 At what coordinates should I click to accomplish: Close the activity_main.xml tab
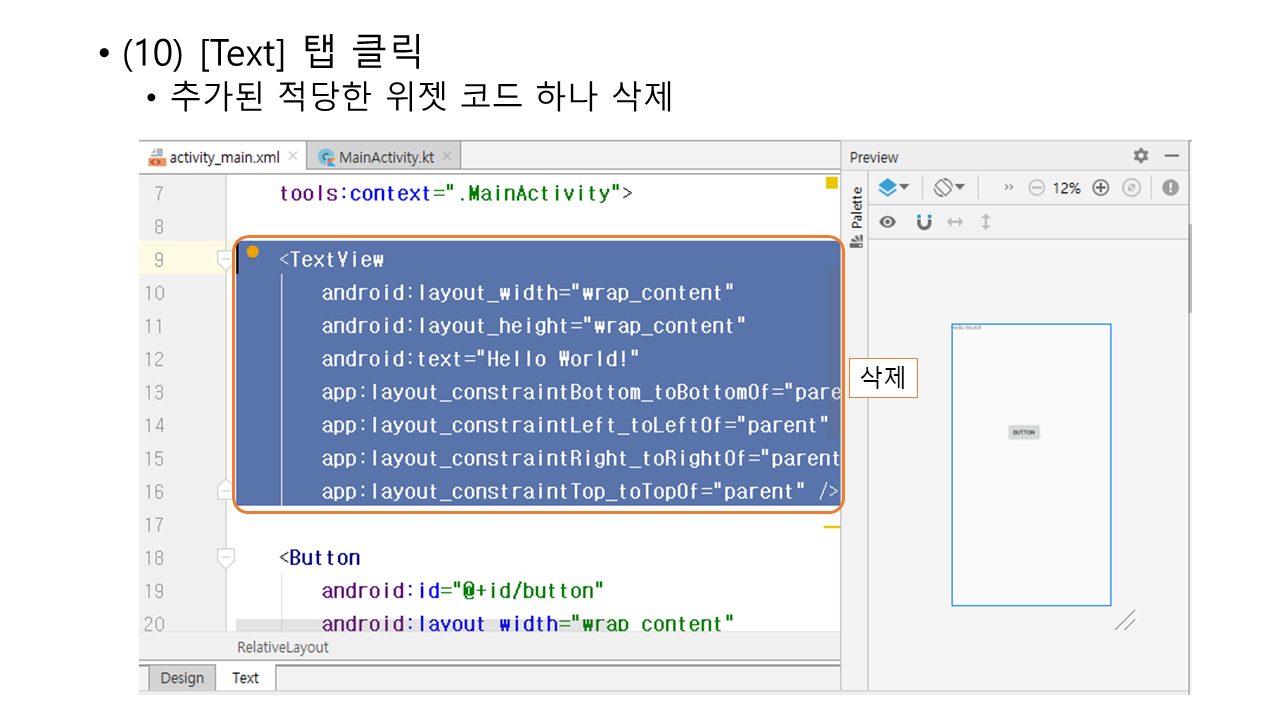(x=293, y=156)
